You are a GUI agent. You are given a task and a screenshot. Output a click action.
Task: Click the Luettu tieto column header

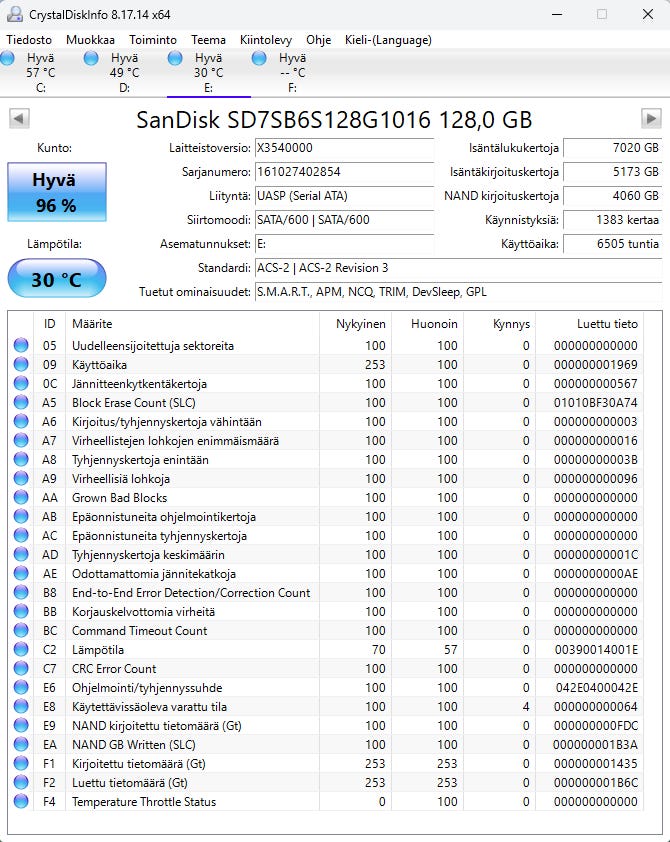tap(607, 324)
